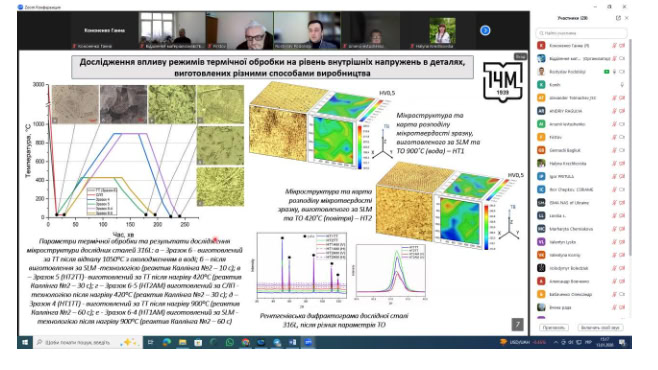
Task: Open Microsoft Edge from the taskbar
Action: [x=167, y=342]
